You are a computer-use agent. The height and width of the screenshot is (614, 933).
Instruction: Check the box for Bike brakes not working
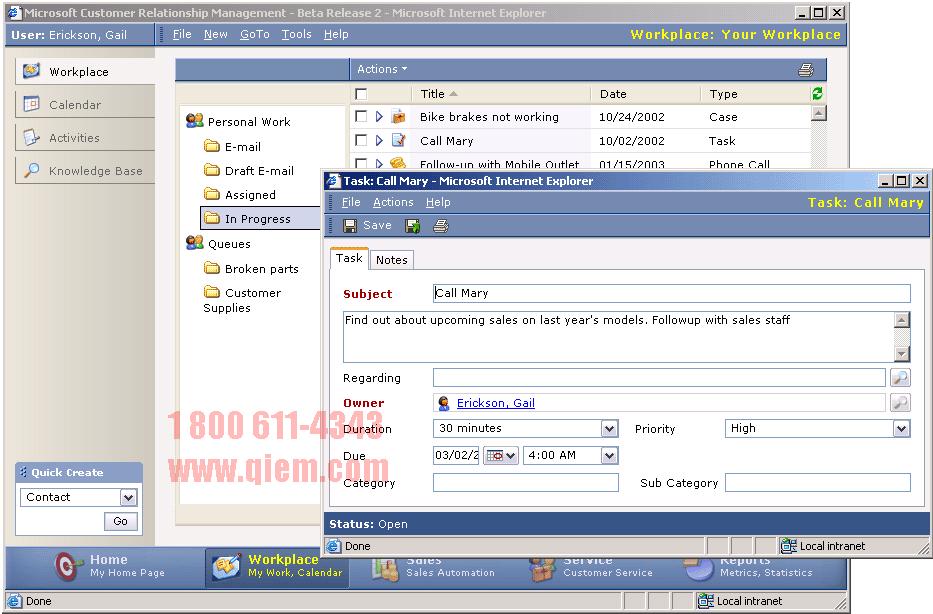[x=361, y=117]
